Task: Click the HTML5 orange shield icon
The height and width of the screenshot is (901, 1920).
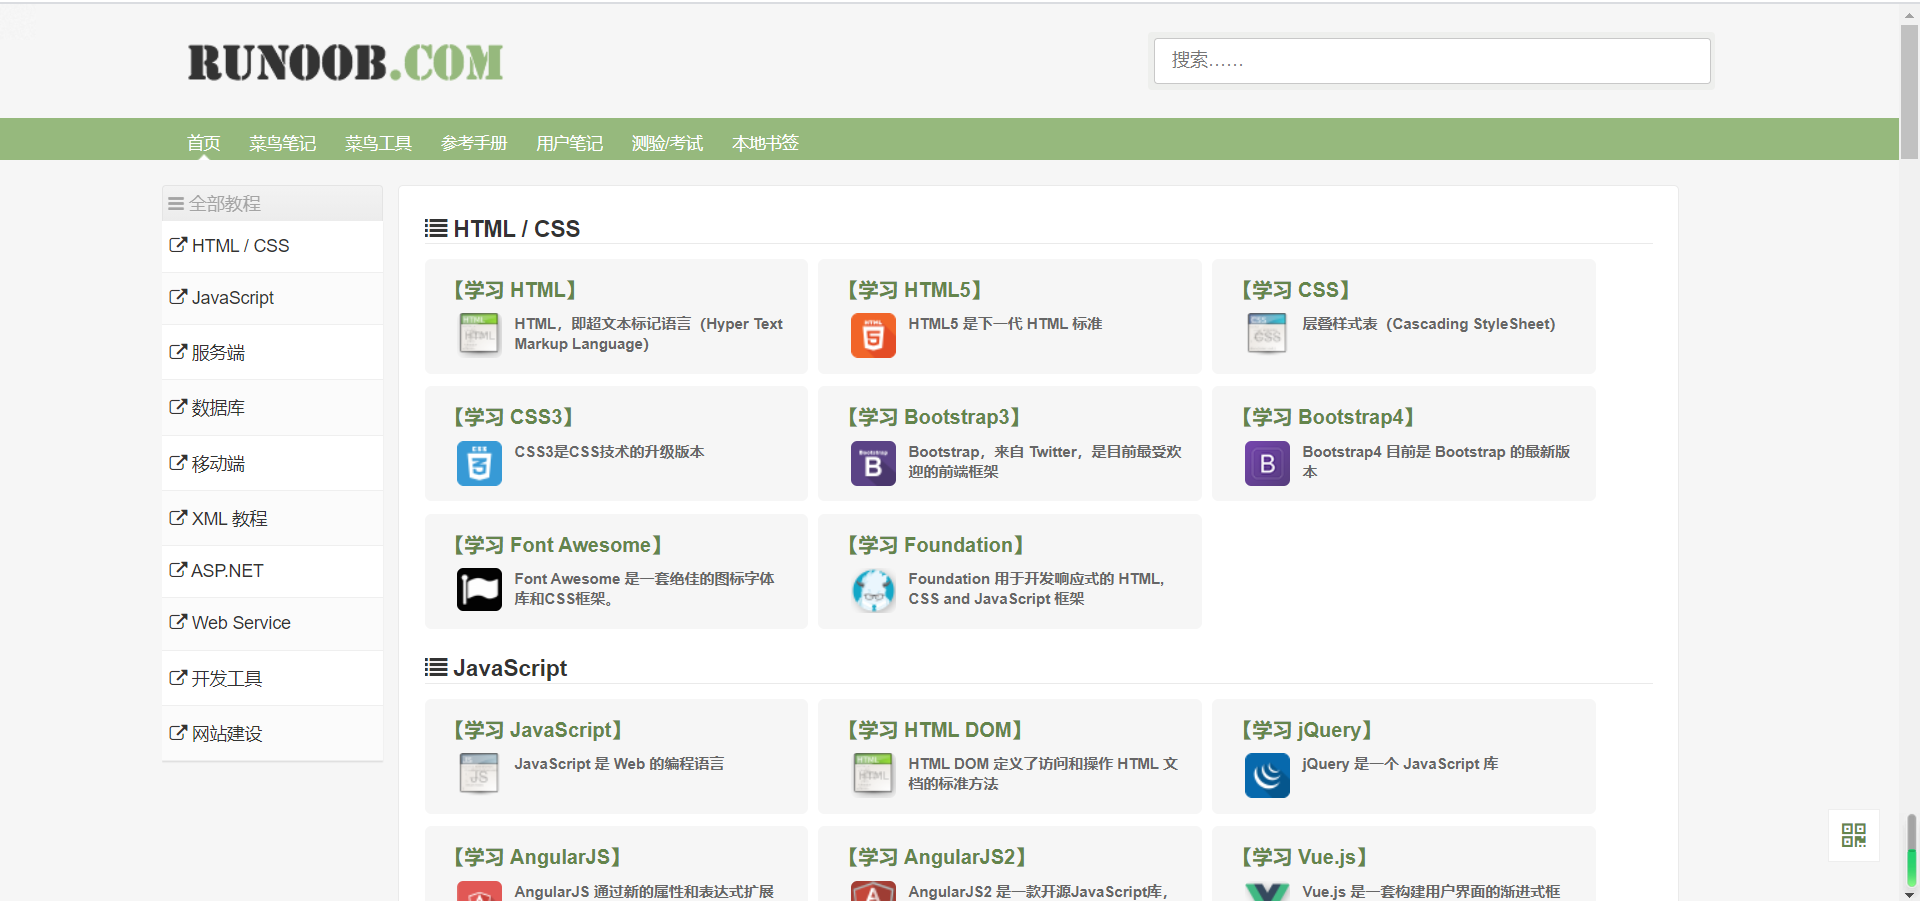Action: point(873,335)
